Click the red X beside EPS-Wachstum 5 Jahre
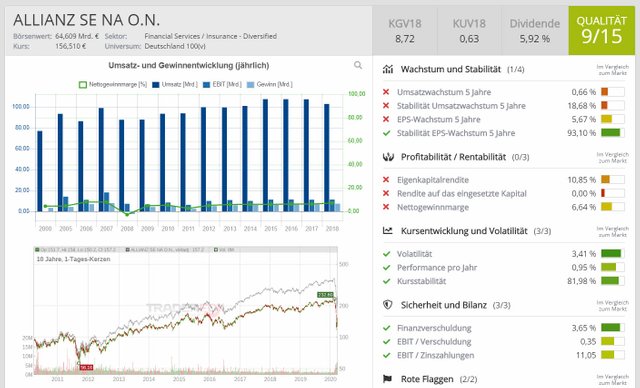 386,119
